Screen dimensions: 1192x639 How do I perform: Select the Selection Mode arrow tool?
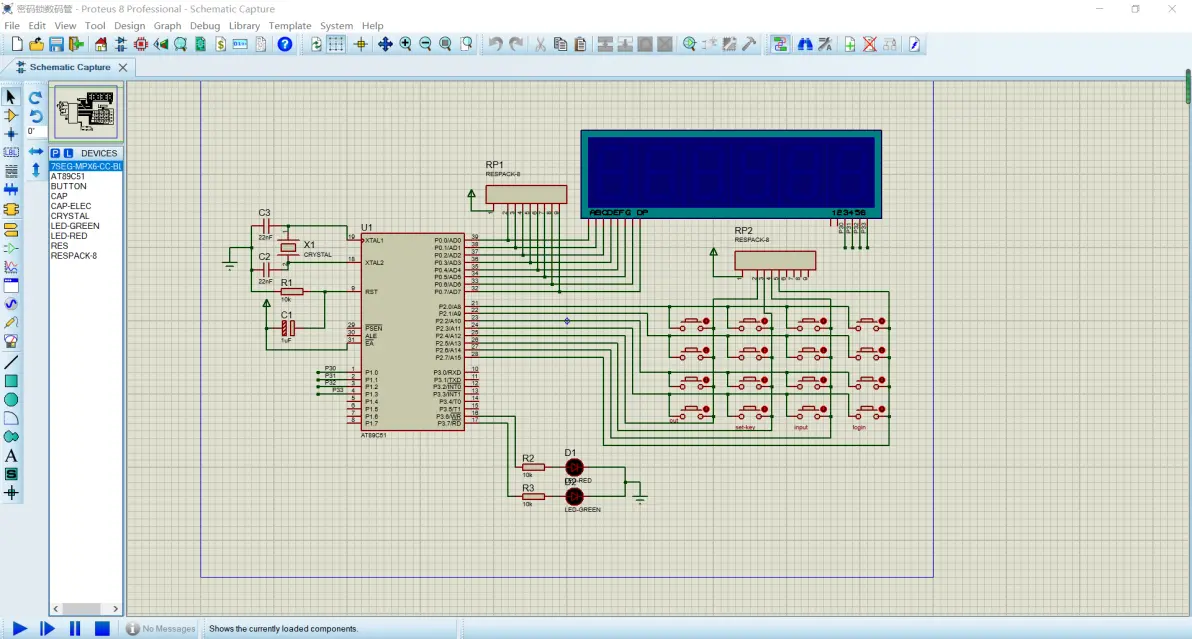(x=11, y=97)
